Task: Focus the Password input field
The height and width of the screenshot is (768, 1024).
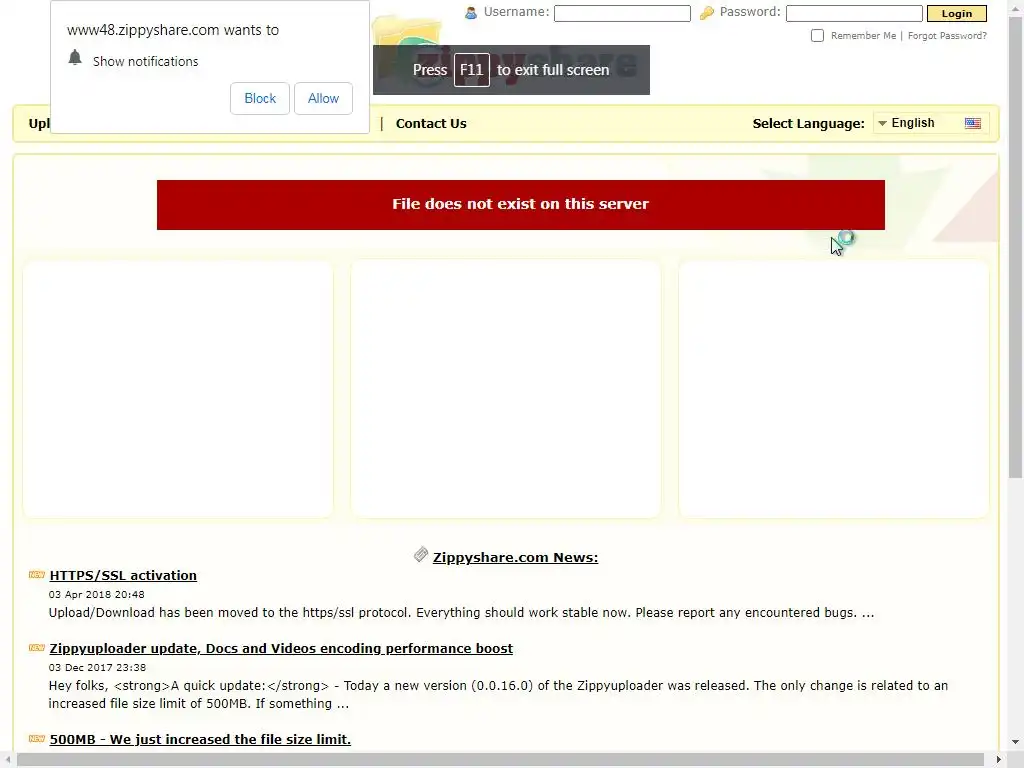Action: [x=854, y=13]
